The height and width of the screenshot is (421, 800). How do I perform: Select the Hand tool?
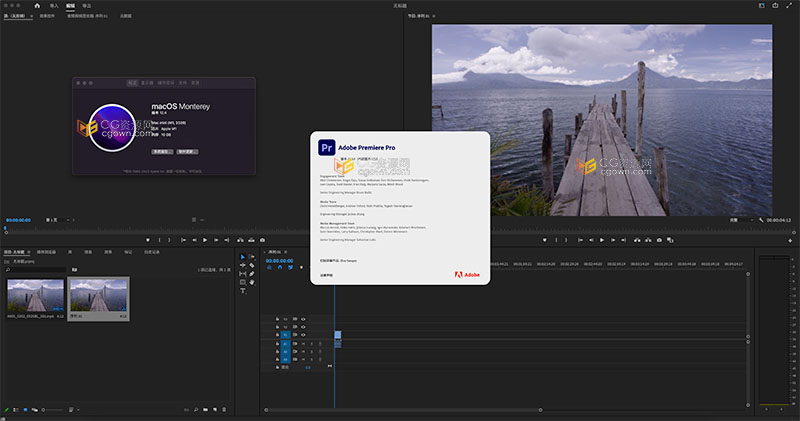pos(252,282)
